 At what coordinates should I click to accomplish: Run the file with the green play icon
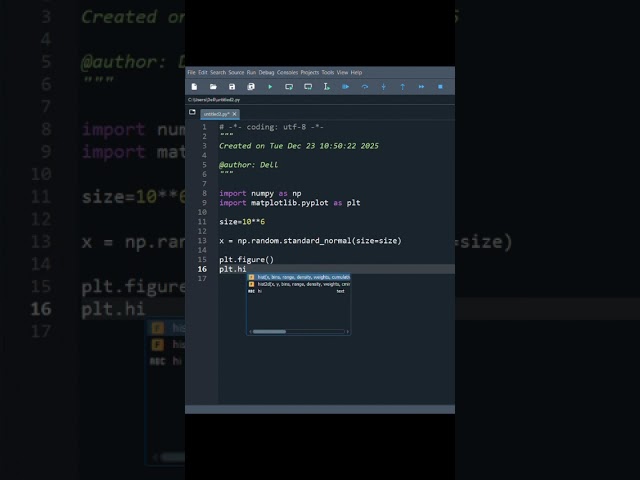(x=270, y=87)
